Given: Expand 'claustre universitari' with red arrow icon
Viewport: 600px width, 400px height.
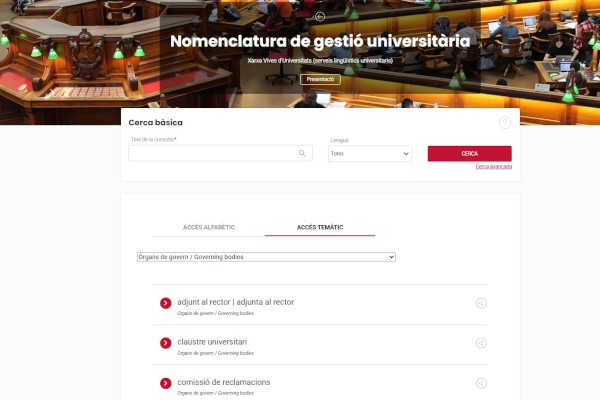Looking at the screenshot, I should pos(165,343).
